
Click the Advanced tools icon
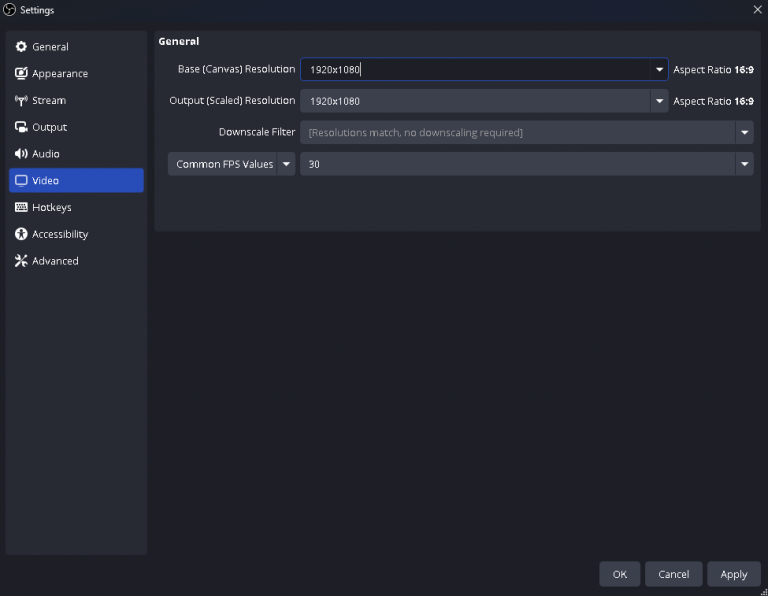pos(21,261)
